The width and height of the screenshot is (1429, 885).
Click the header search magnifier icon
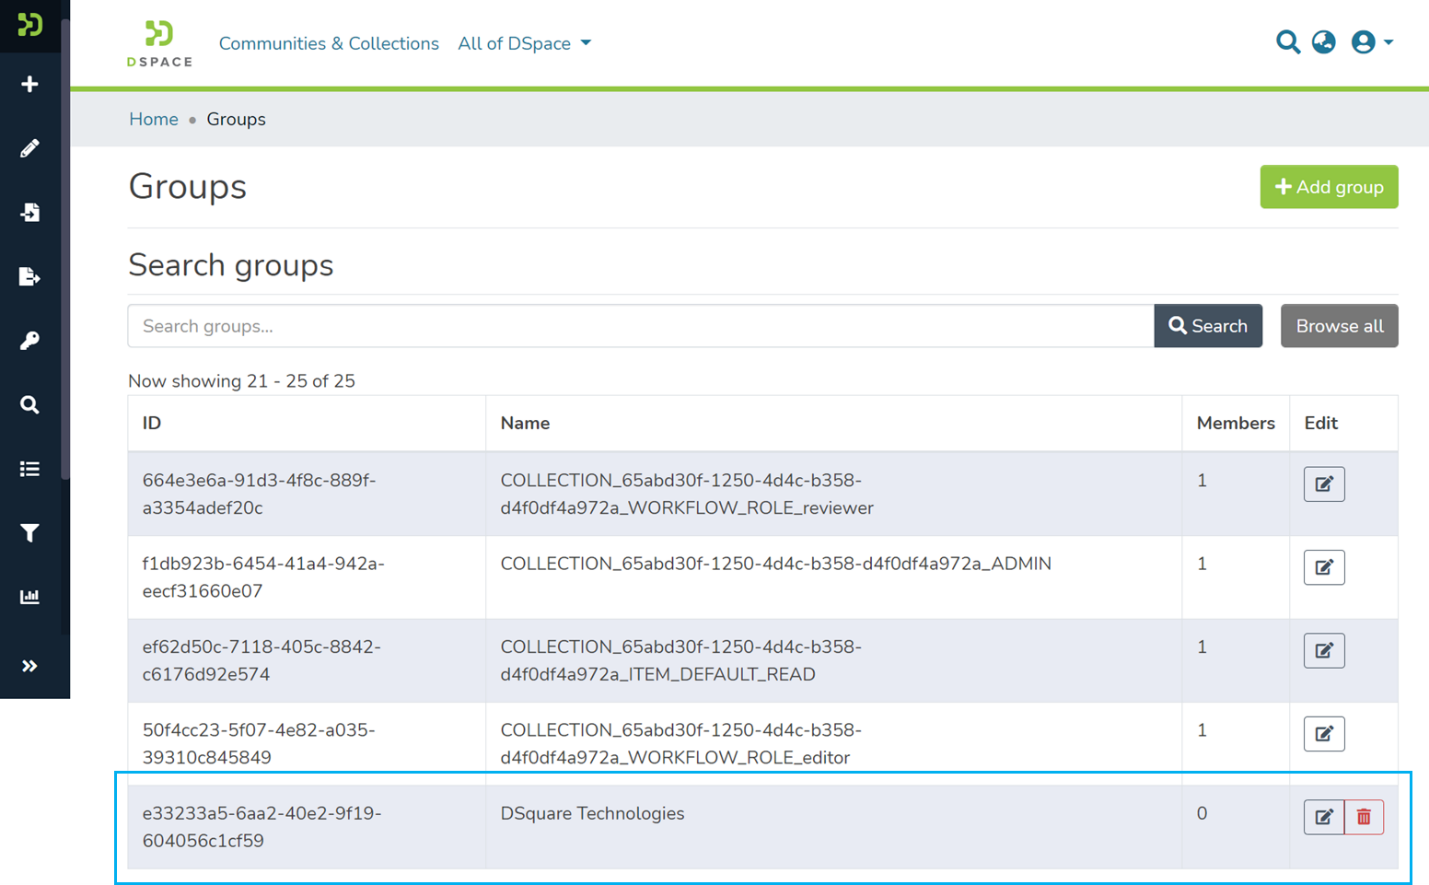tap(1287, 42)
